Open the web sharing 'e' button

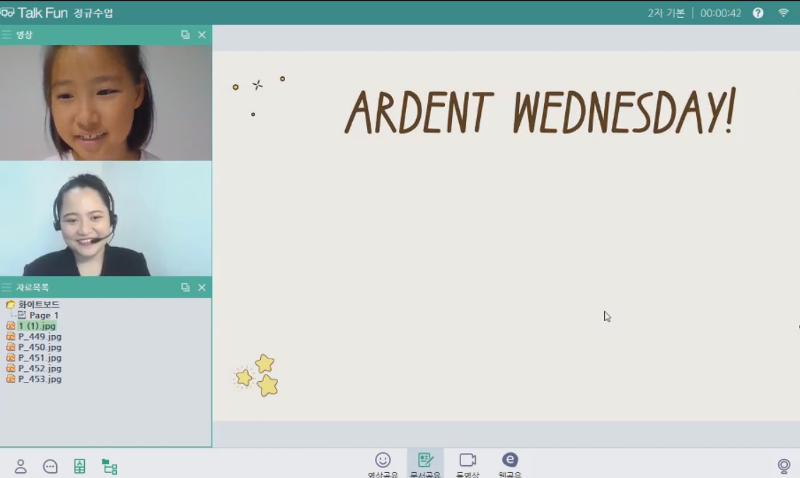[510, 461]
